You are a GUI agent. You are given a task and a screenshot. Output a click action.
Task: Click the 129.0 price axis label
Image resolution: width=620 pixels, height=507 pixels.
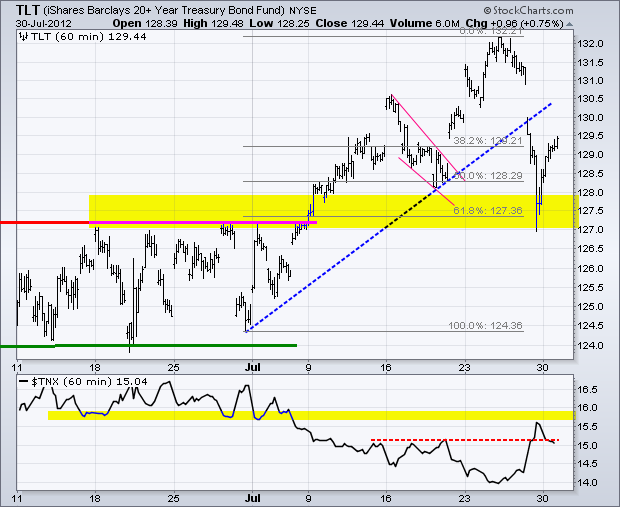[591, 155]
